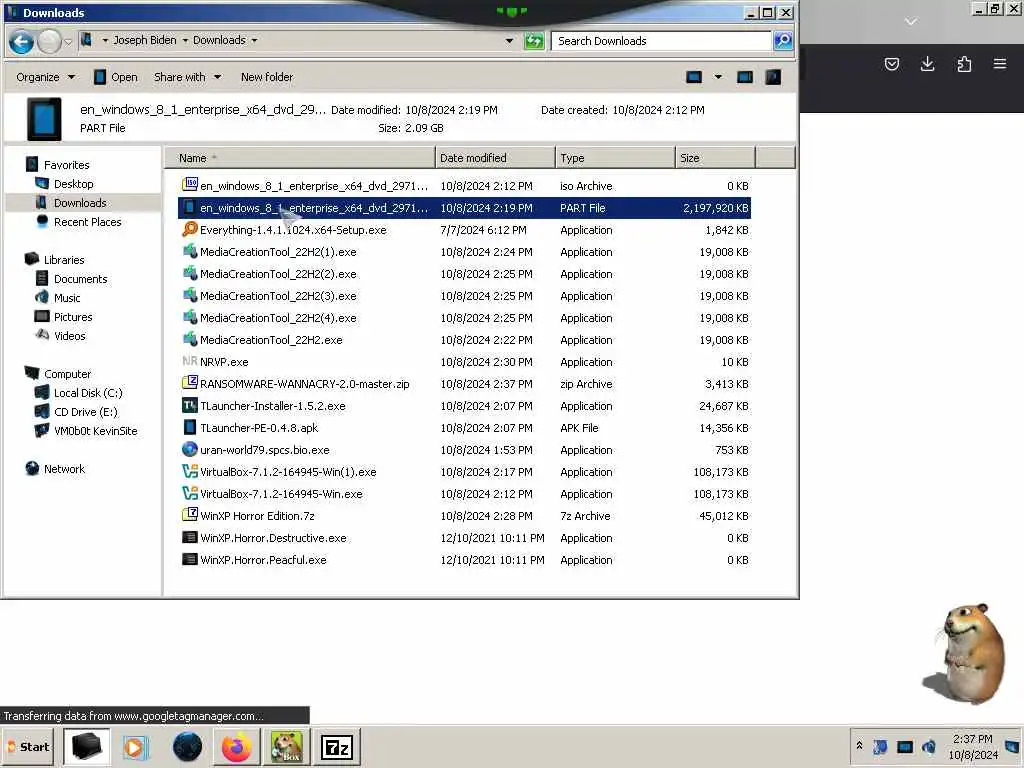Click the Start button

pyautogui.click(x=29, y=746)
